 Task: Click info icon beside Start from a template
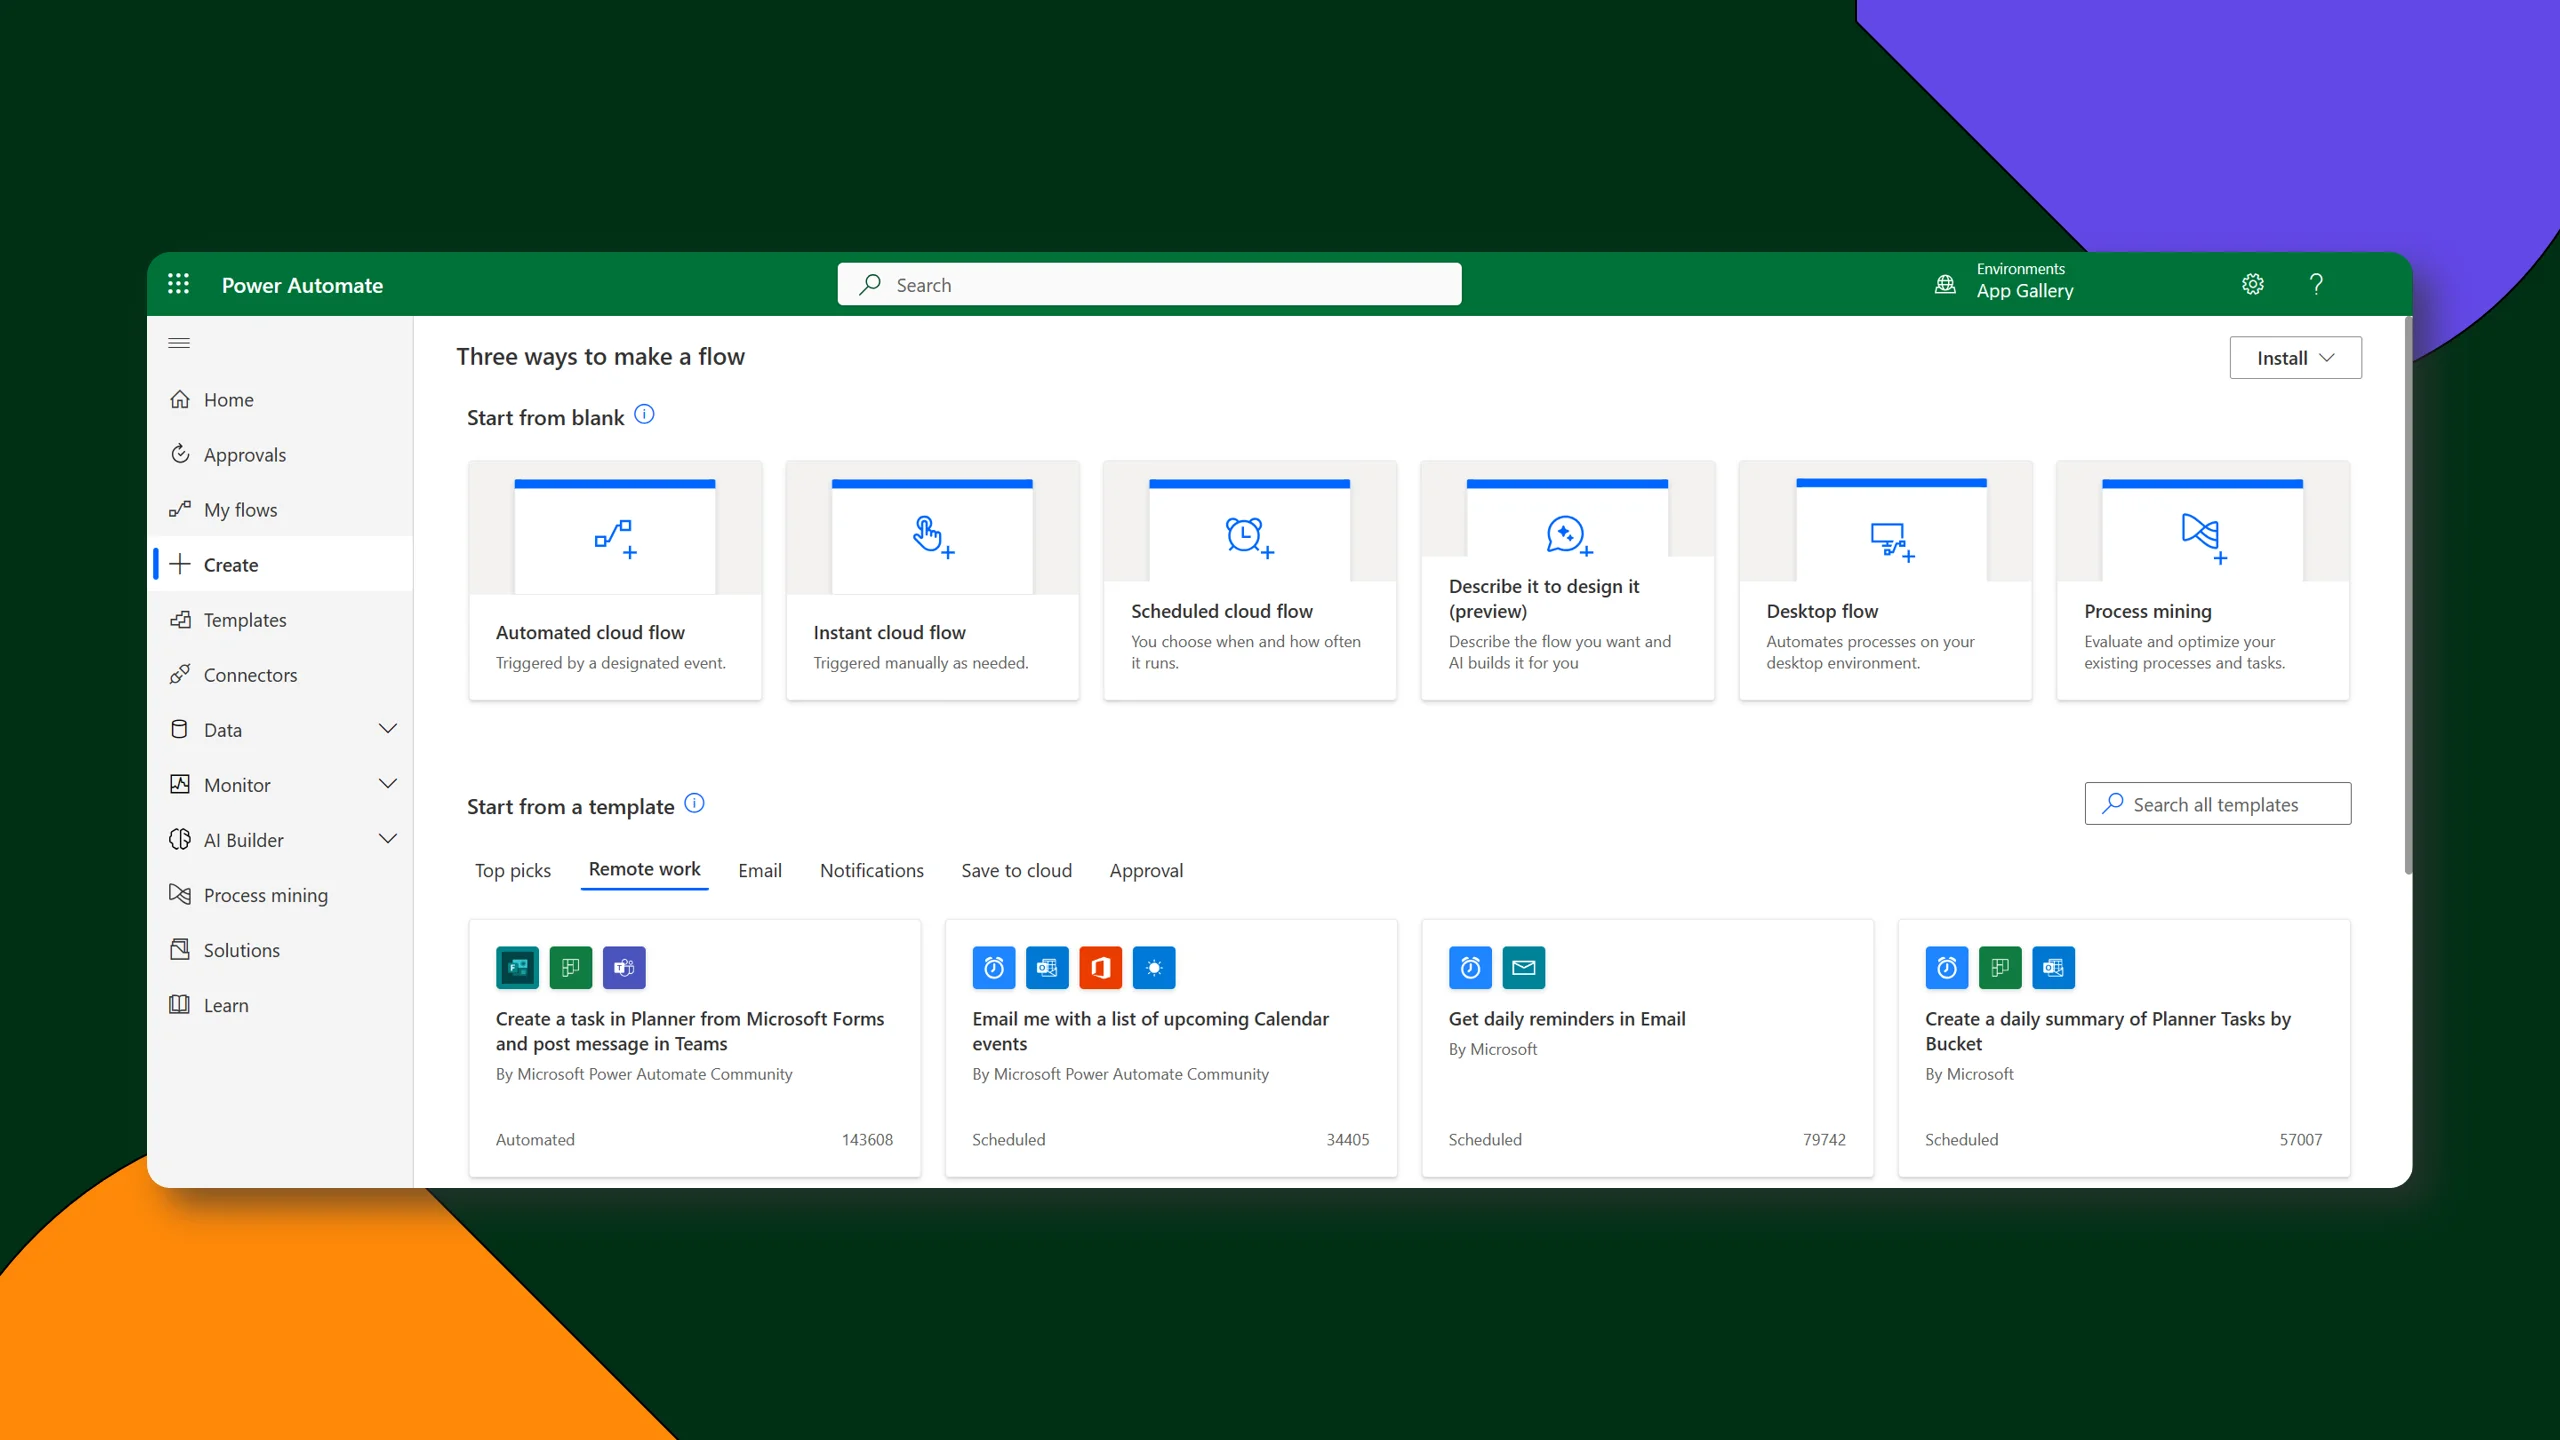pos(695,803)
